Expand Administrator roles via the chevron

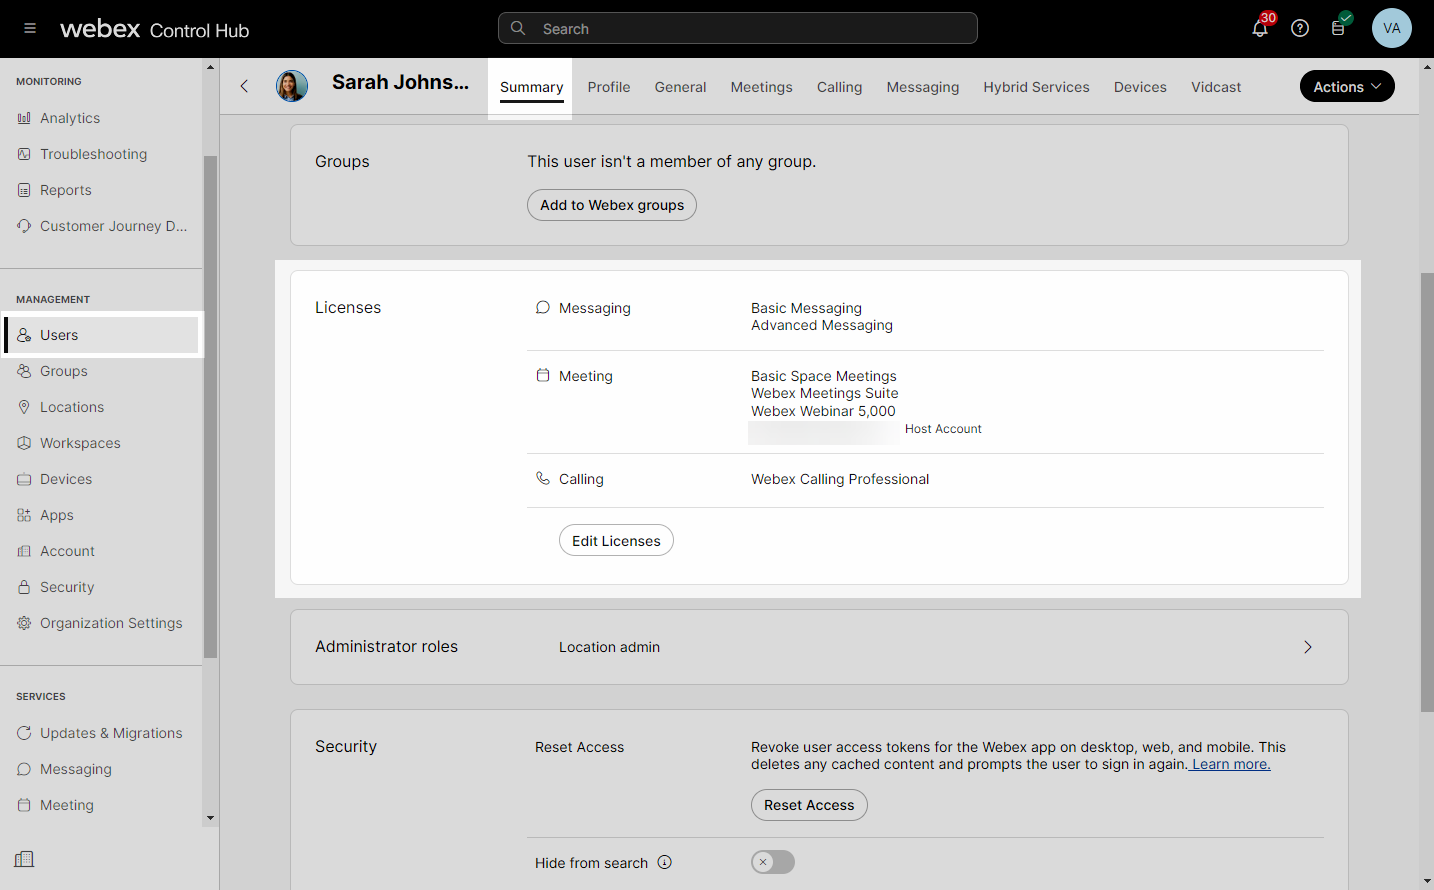(x=1308, y=647)
